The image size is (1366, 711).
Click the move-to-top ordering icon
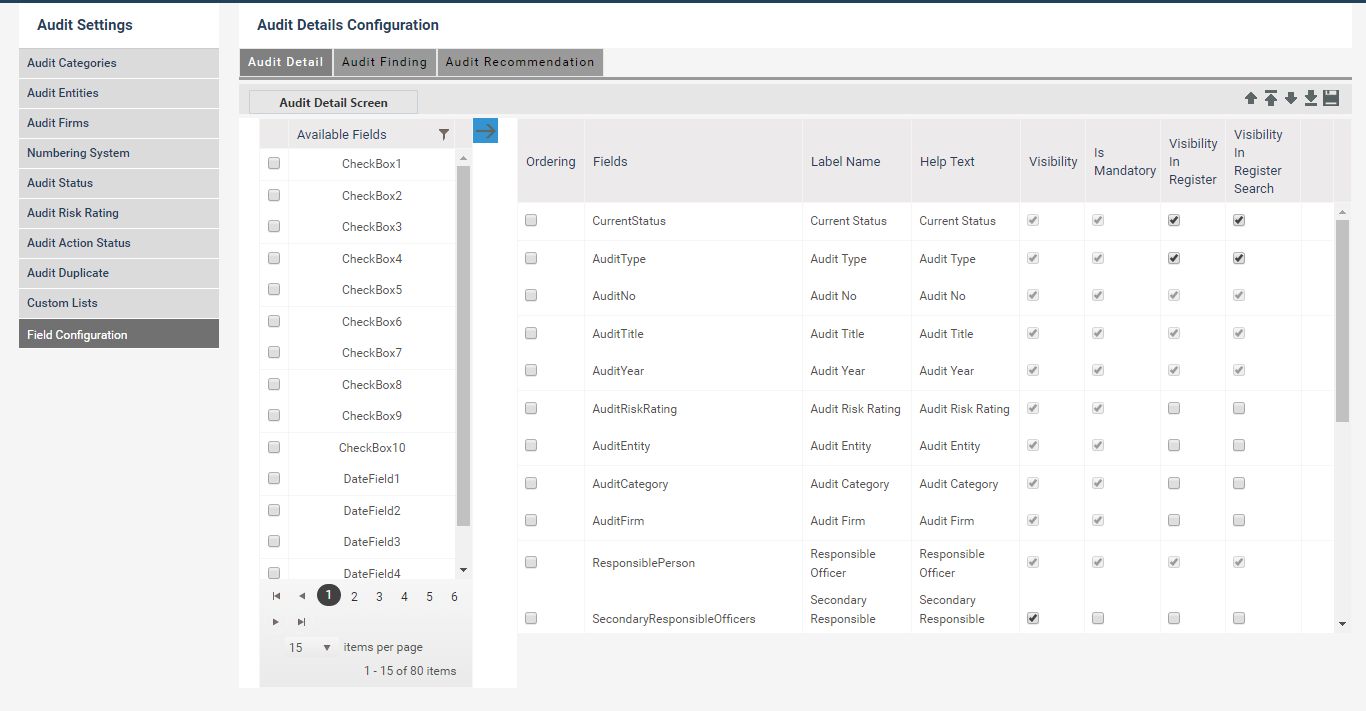1271,98
